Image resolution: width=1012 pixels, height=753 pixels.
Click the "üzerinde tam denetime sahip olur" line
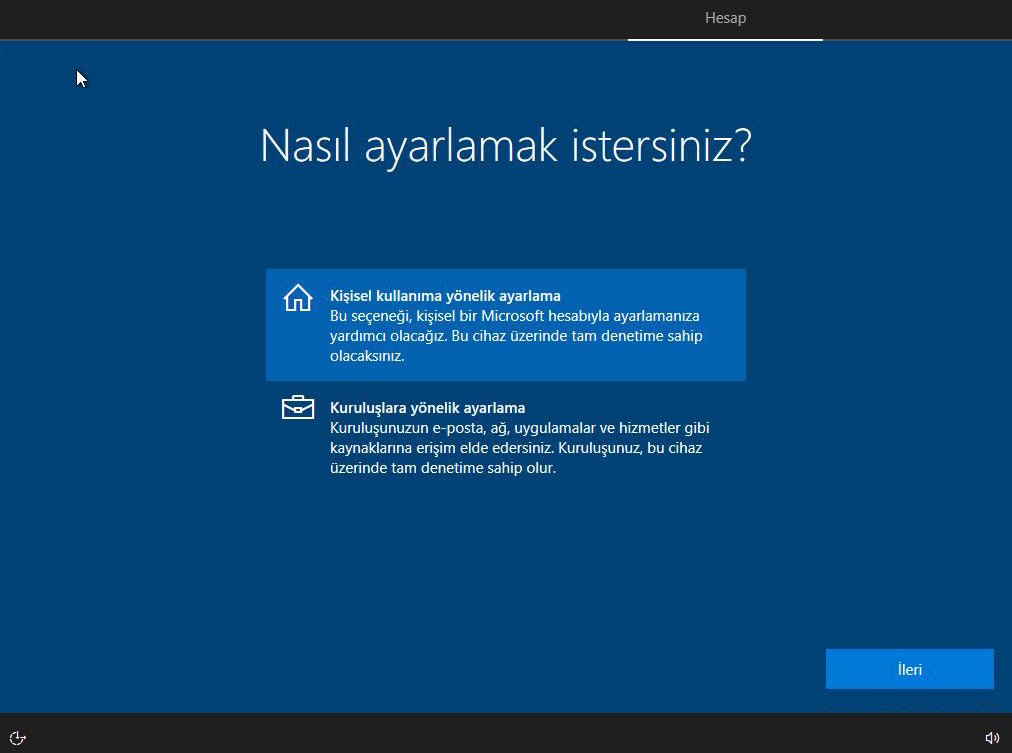[442, 468]
